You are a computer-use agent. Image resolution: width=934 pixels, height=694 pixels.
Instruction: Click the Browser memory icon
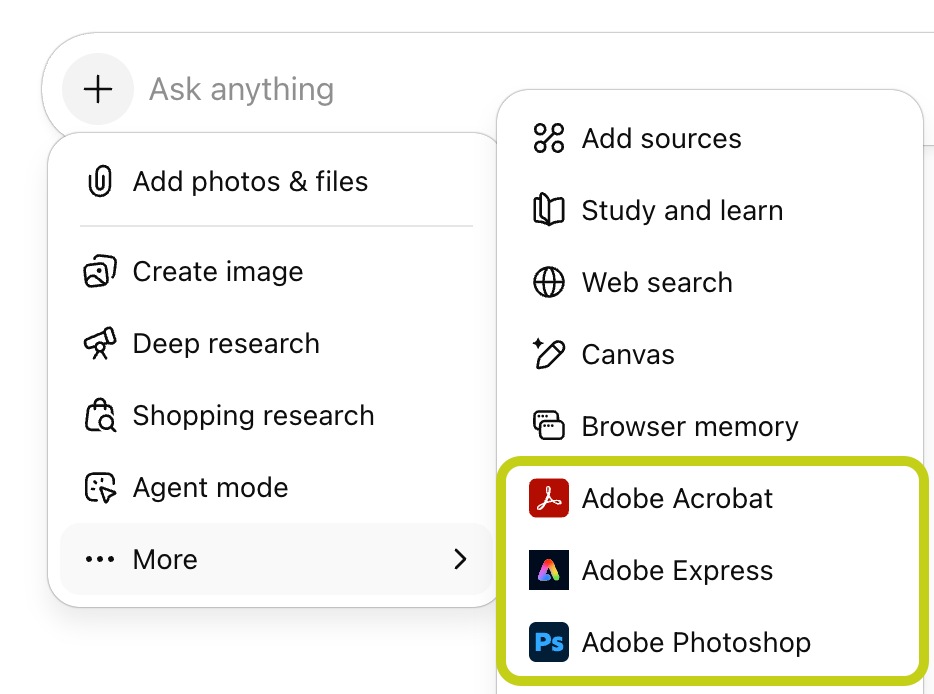547,426
